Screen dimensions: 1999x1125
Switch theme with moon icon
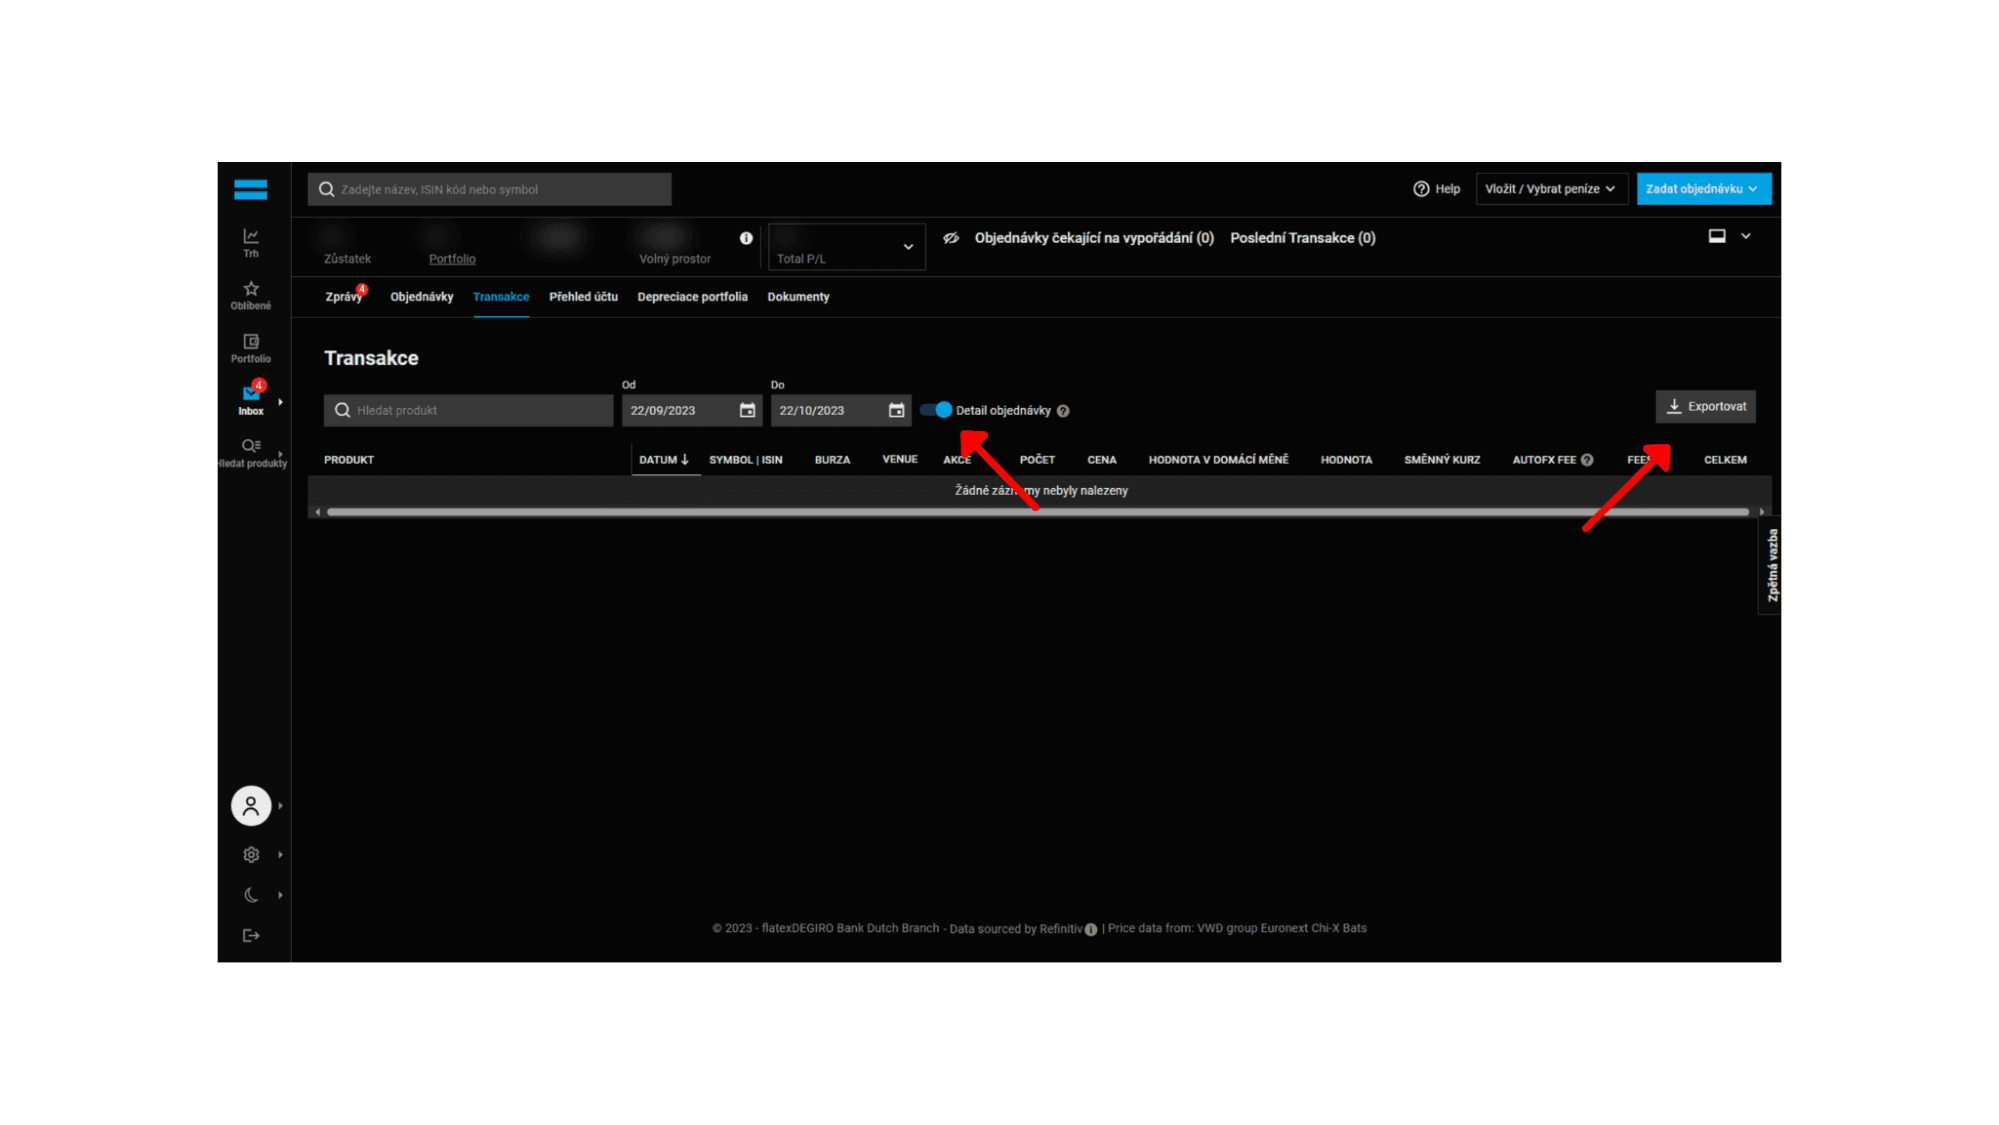251,895
